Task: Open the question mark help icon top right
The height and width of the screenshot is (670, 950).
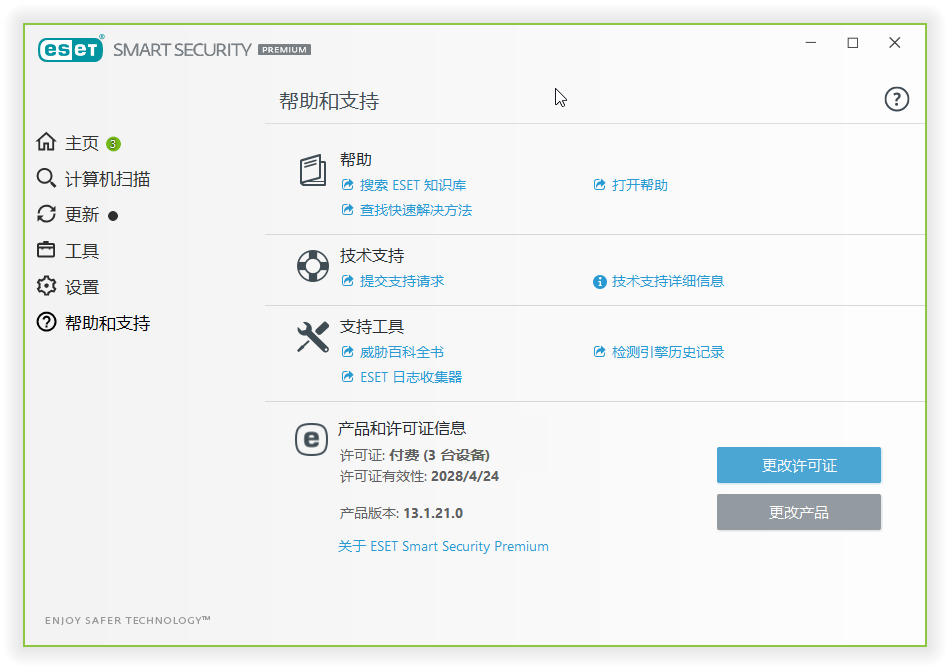Action: coord(896,99)
